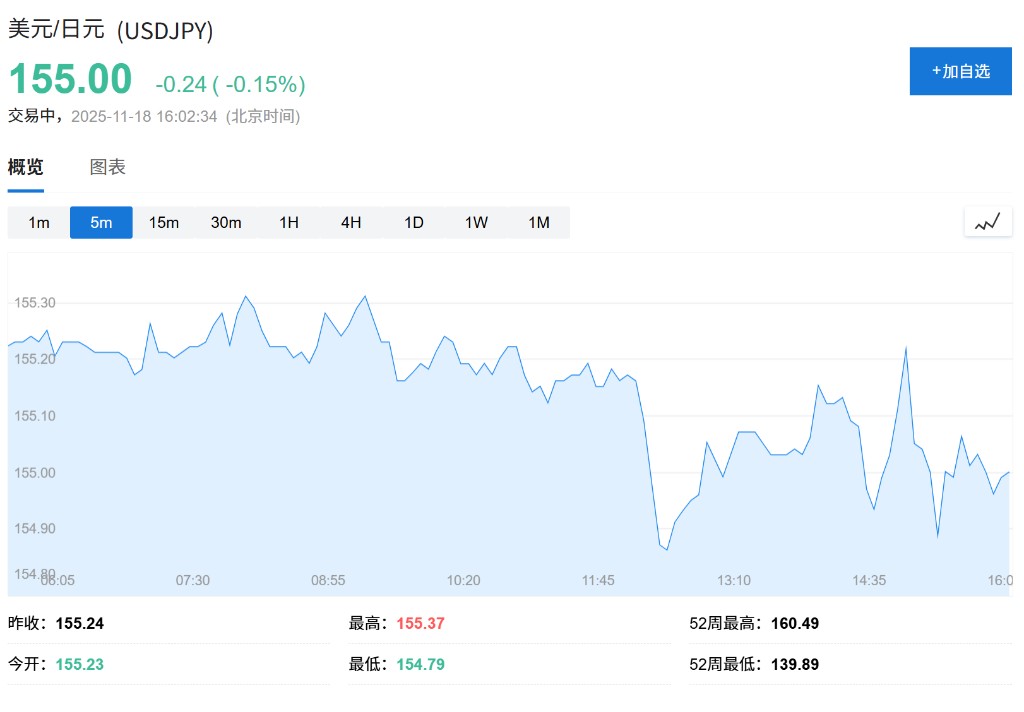1024x712 pixels.
Task: Click the line chart type icon
Action: coord(987,222)
